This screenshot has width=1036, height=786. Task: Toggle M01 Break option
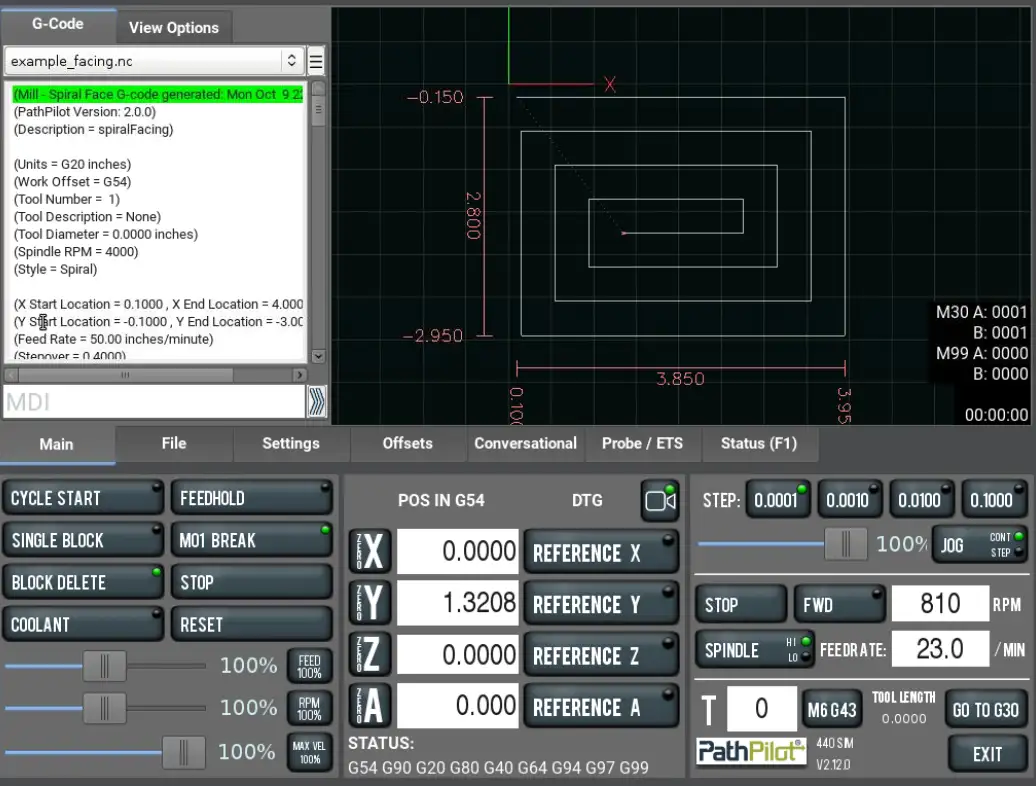[x=250, y=540]
